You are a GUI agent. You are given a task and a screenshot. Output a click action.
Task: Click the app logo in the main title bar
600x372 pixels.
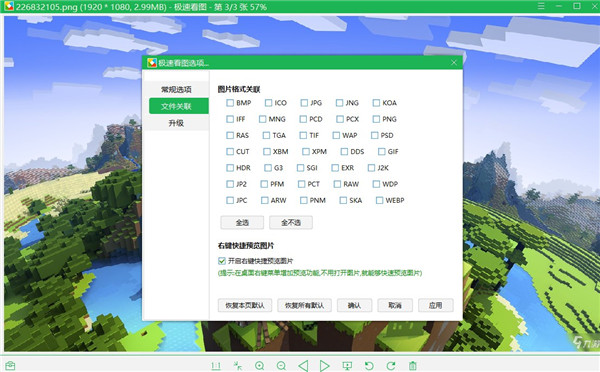pyautogui.click(x=9, y=6)
